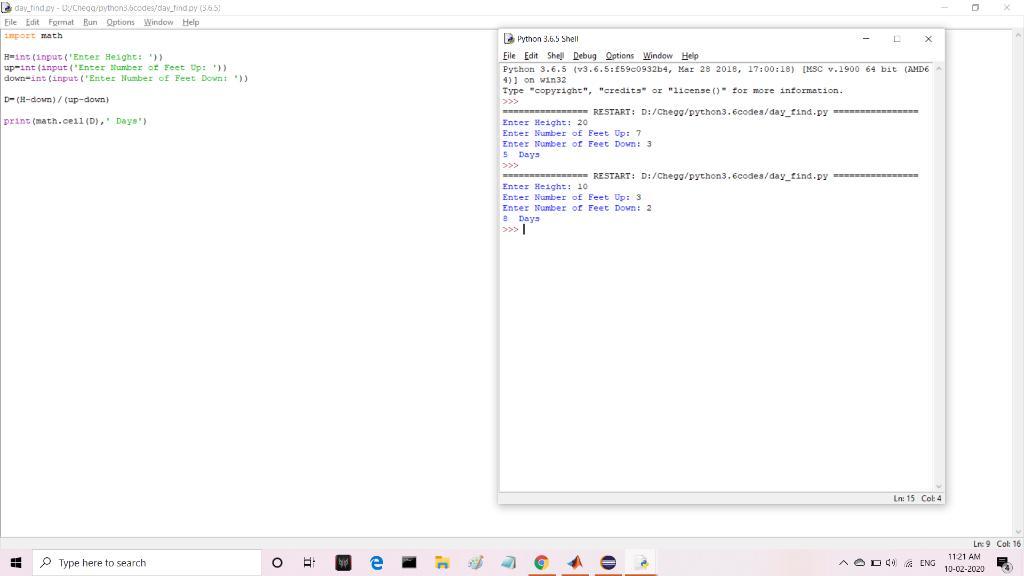Image resolution: width=1024 pixels, height=576 pixels.
Task: Open Eclipse from the taskbar
Action: coord(607,563)
